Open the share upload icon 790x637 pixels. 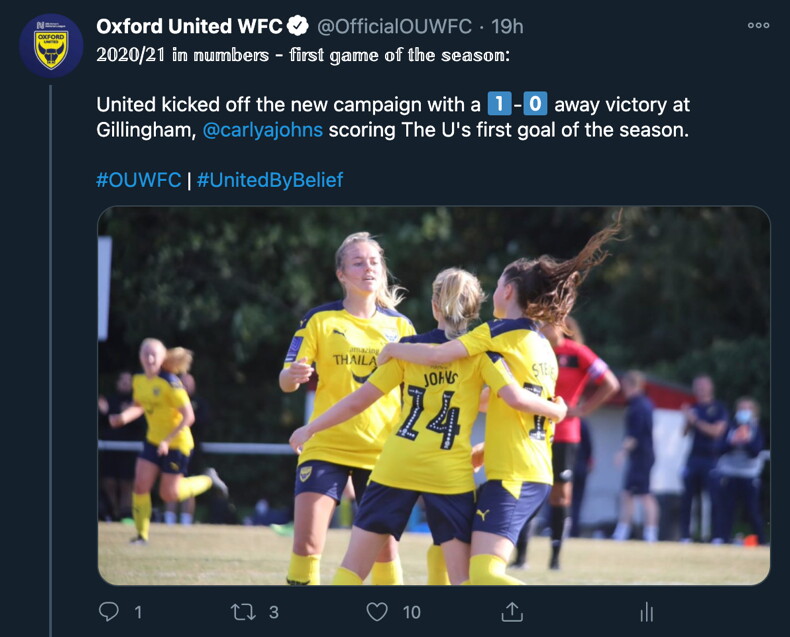coord(512,611)
